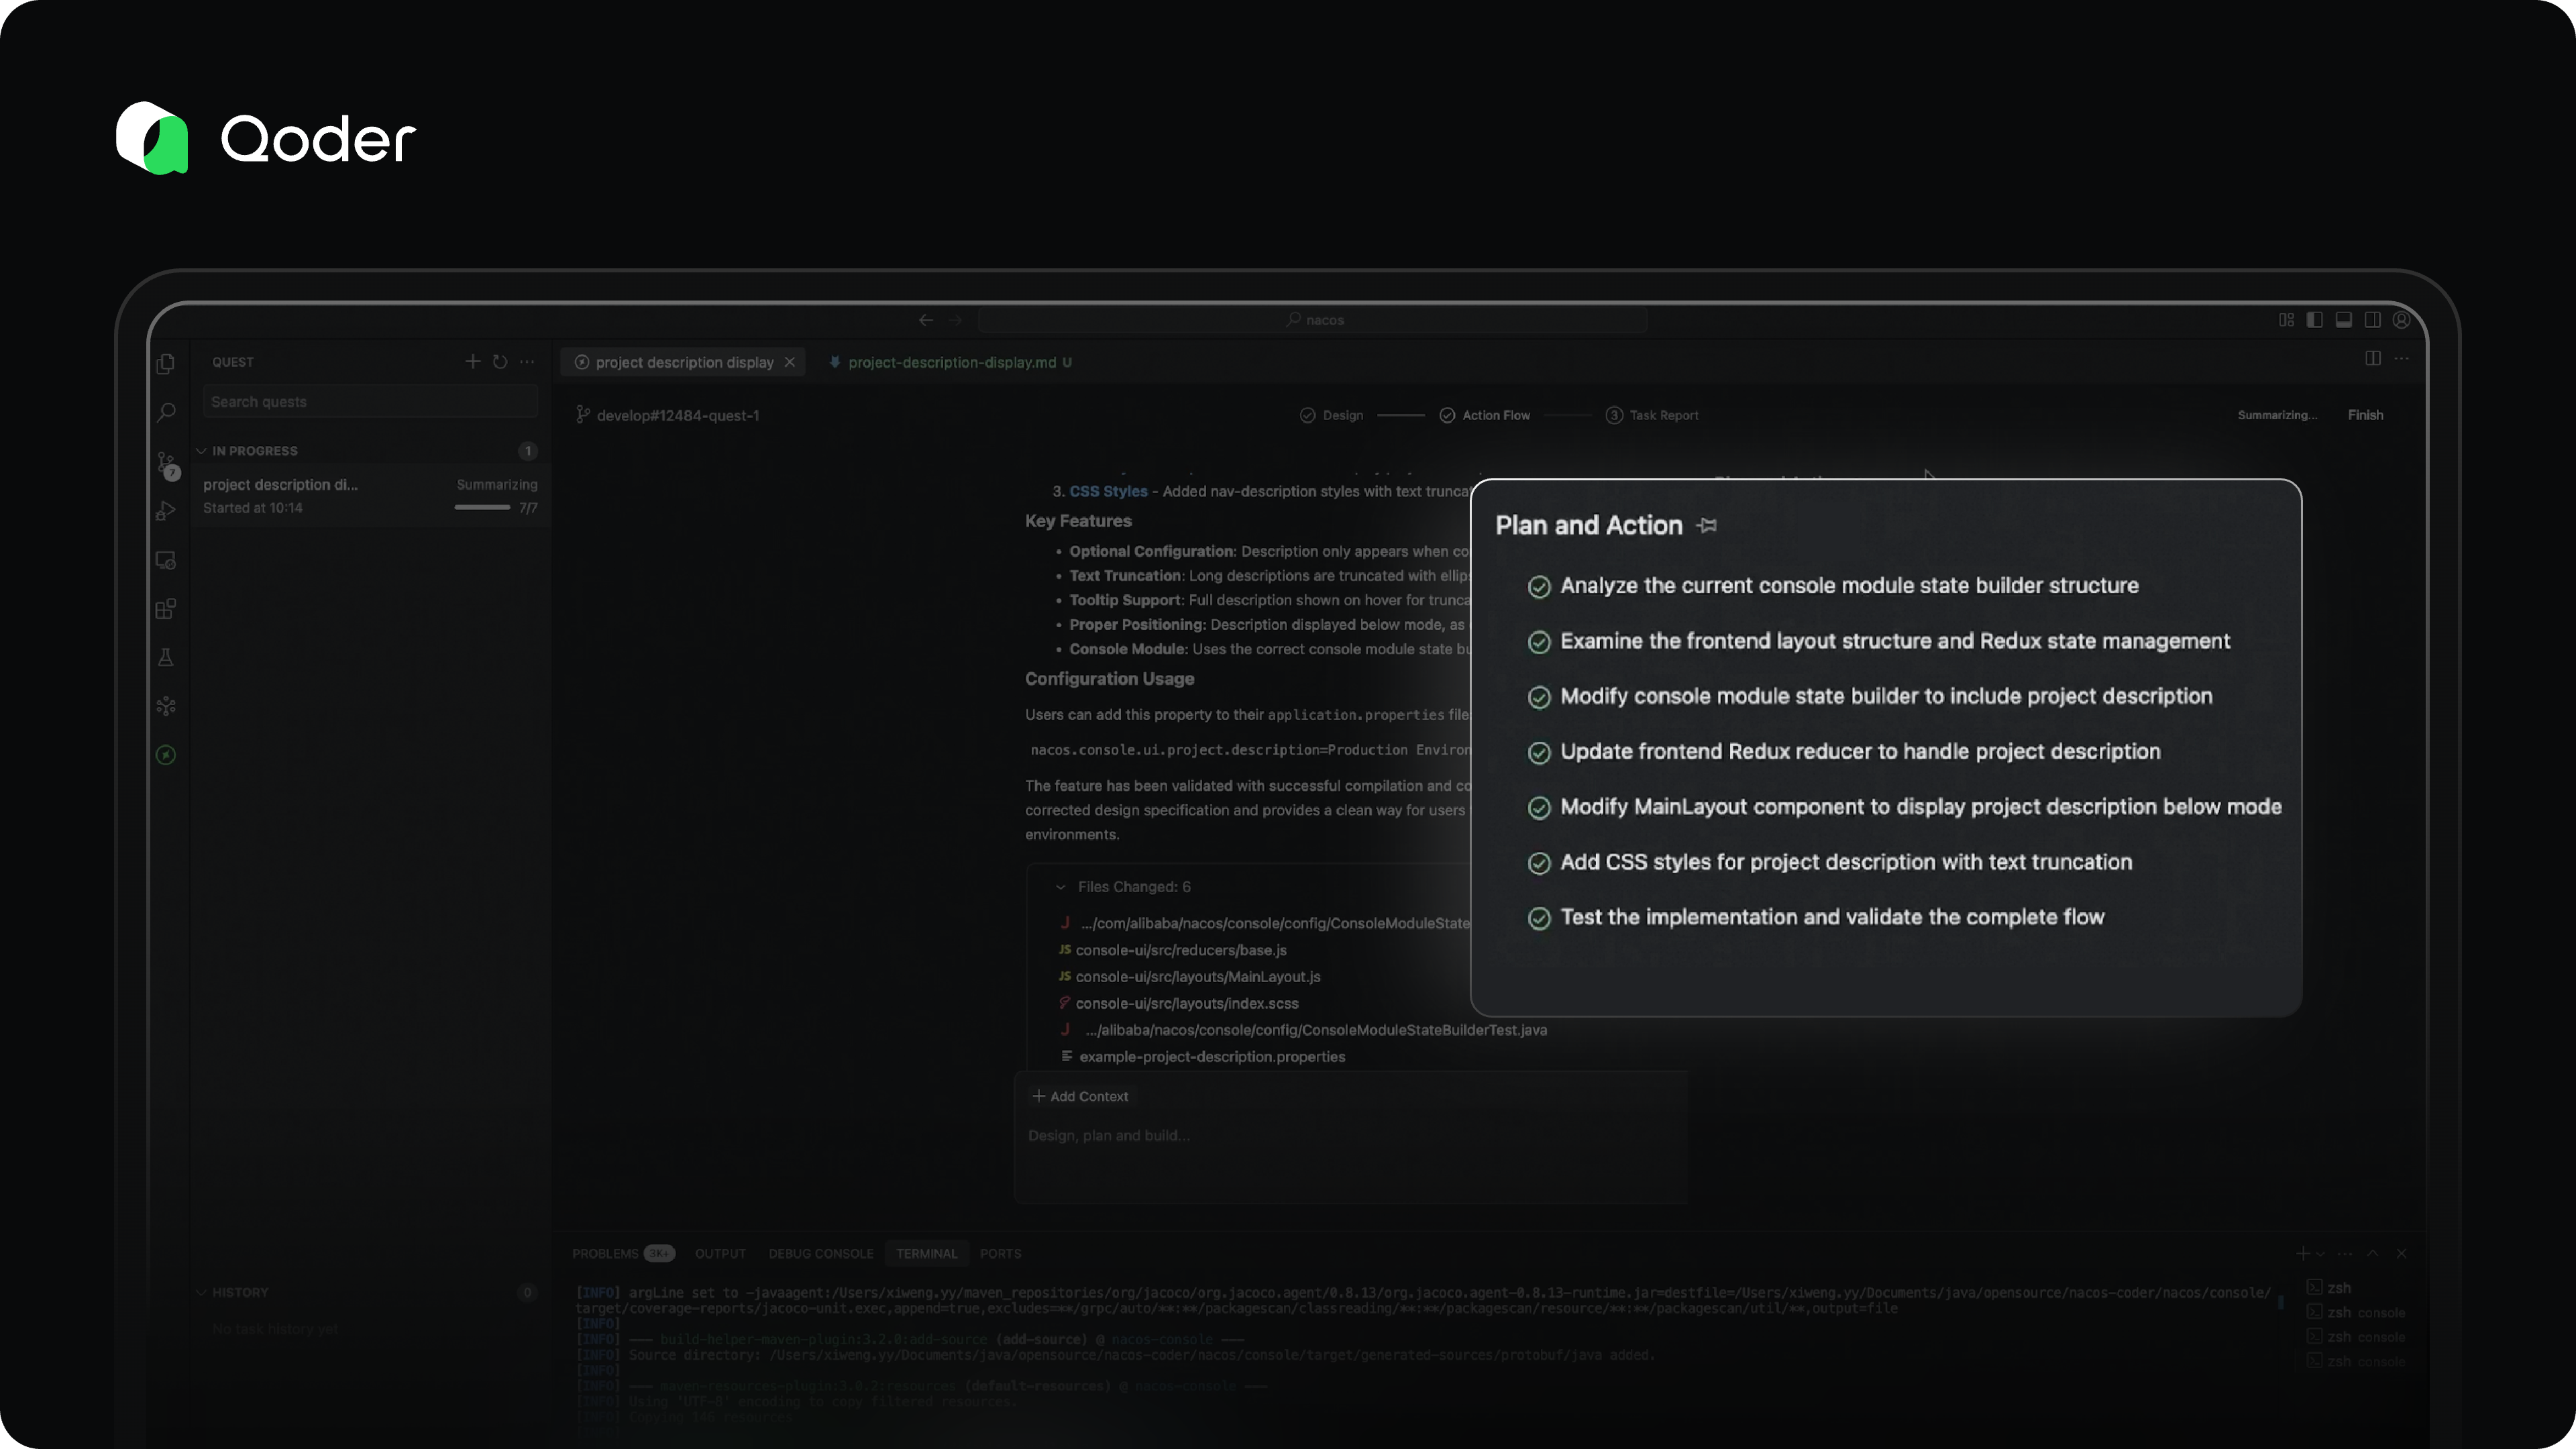Image resolution: width=2576 pixels, height=1449 pixels.
Task: Open the Search icon in activity bar
Action: (x=166, y=412)
